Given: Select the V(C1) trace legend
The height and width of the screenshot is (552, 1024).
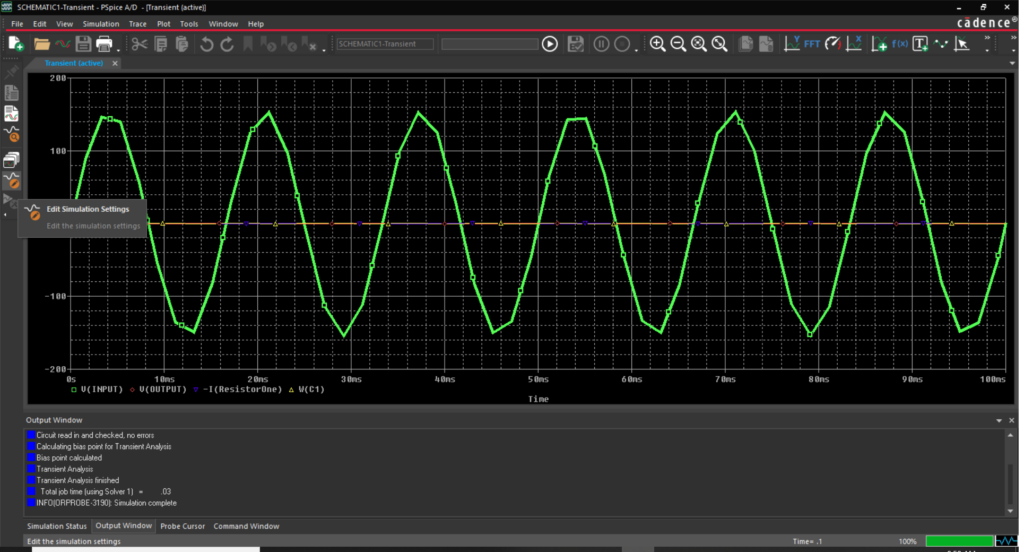Looking at the screenshot, I should (306, 389).
